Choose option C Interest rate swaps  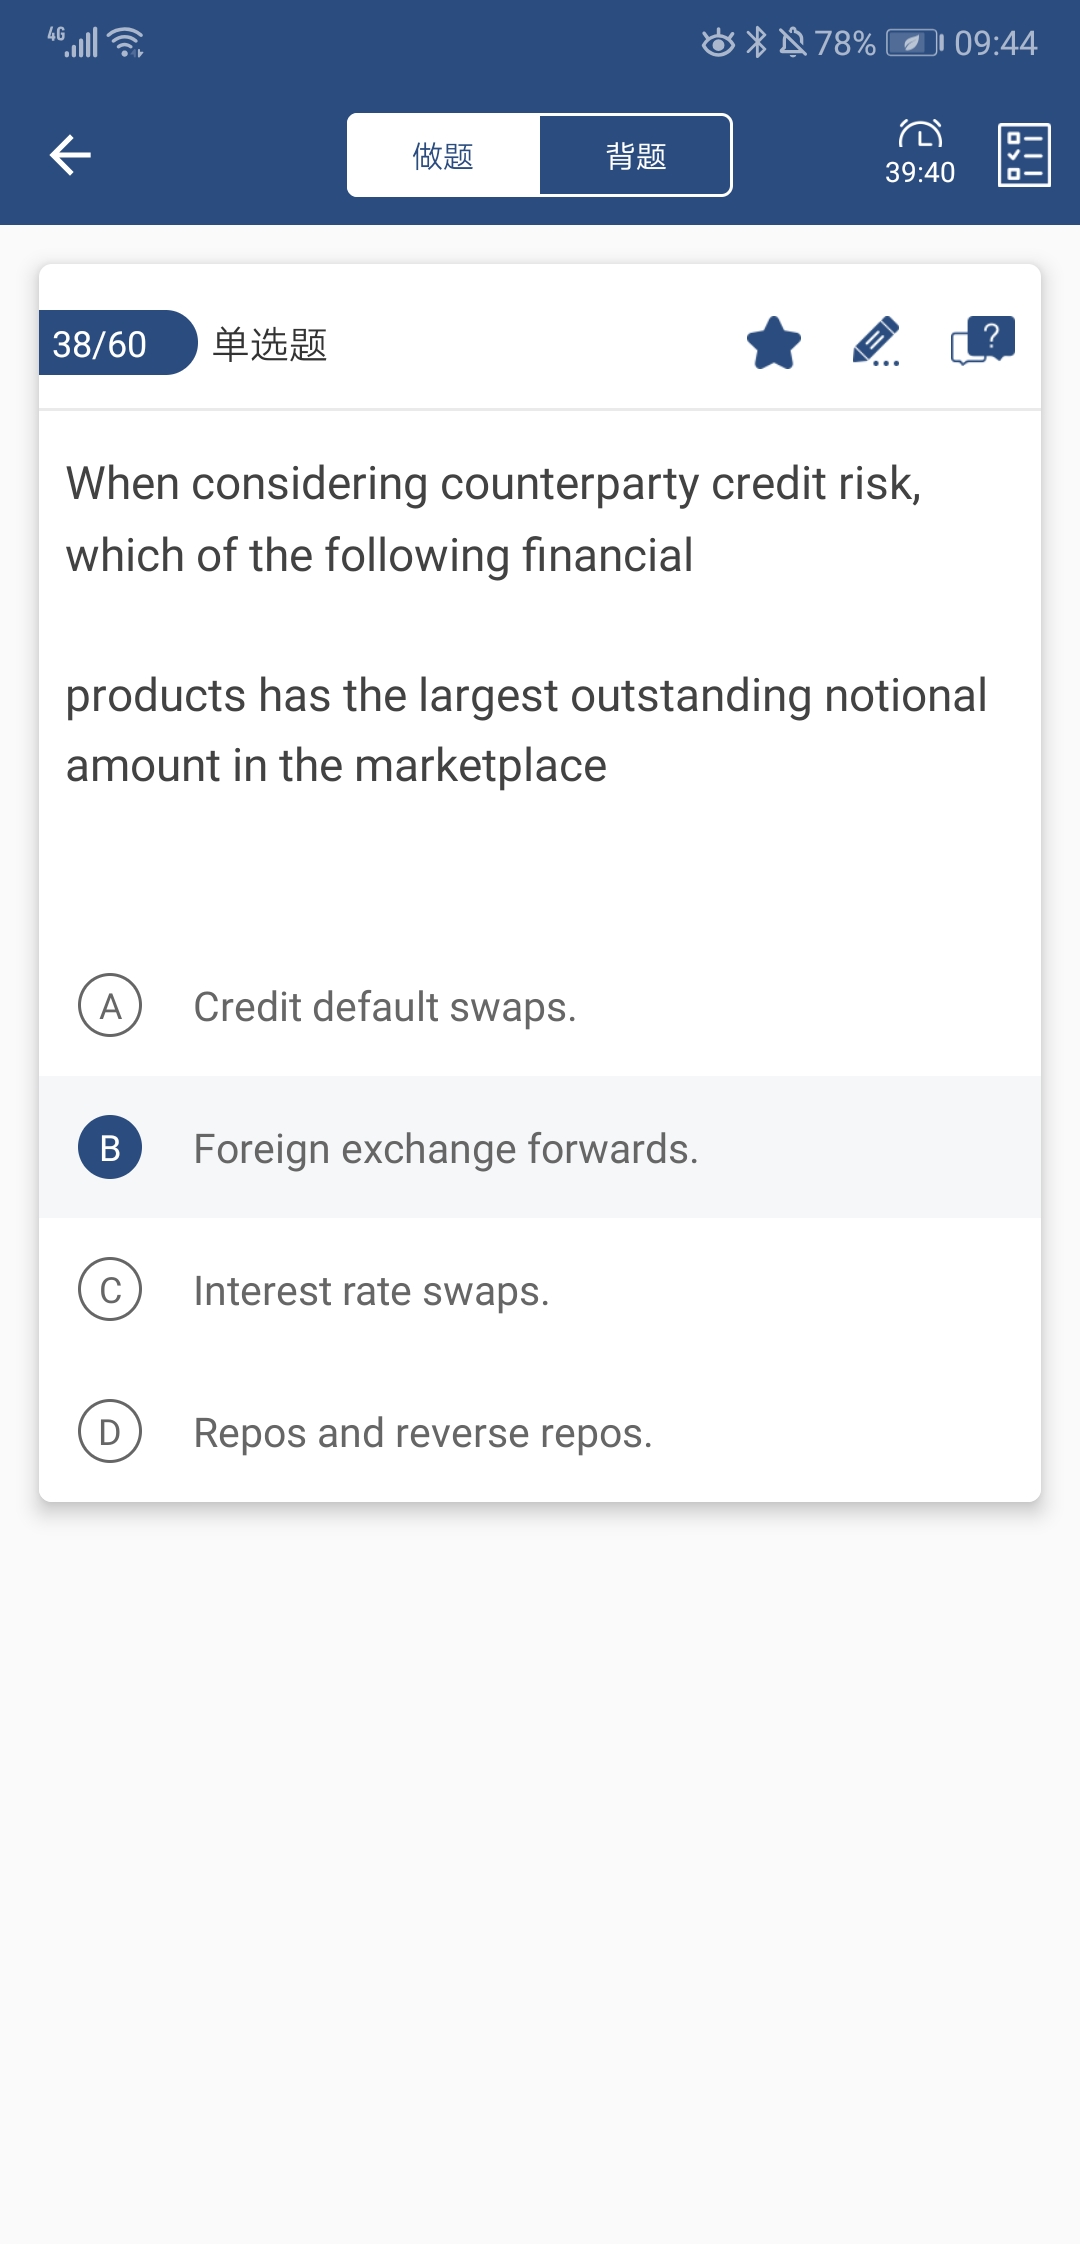(x=540, y=1289)
